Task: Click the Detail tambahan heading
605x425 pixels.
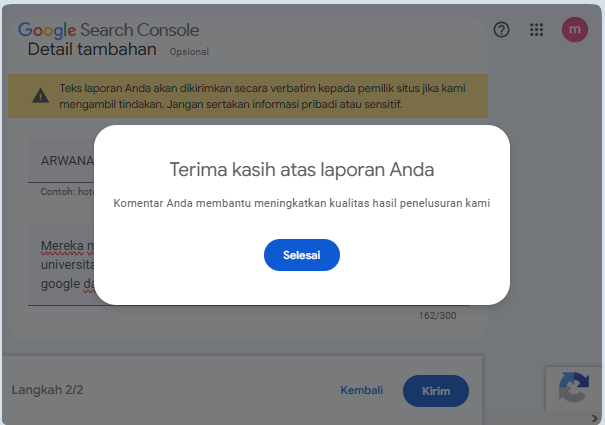Action: click(x=92, y=49)
